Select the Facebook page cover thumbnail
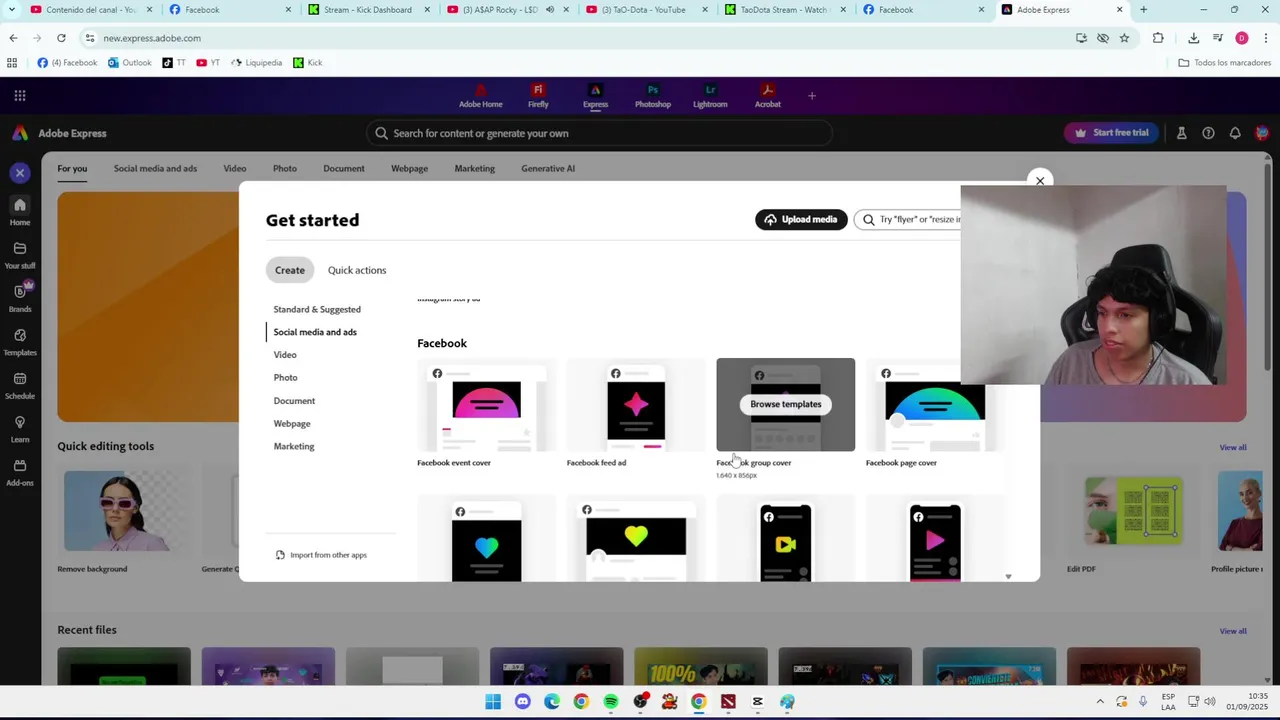 click(935, 405)
